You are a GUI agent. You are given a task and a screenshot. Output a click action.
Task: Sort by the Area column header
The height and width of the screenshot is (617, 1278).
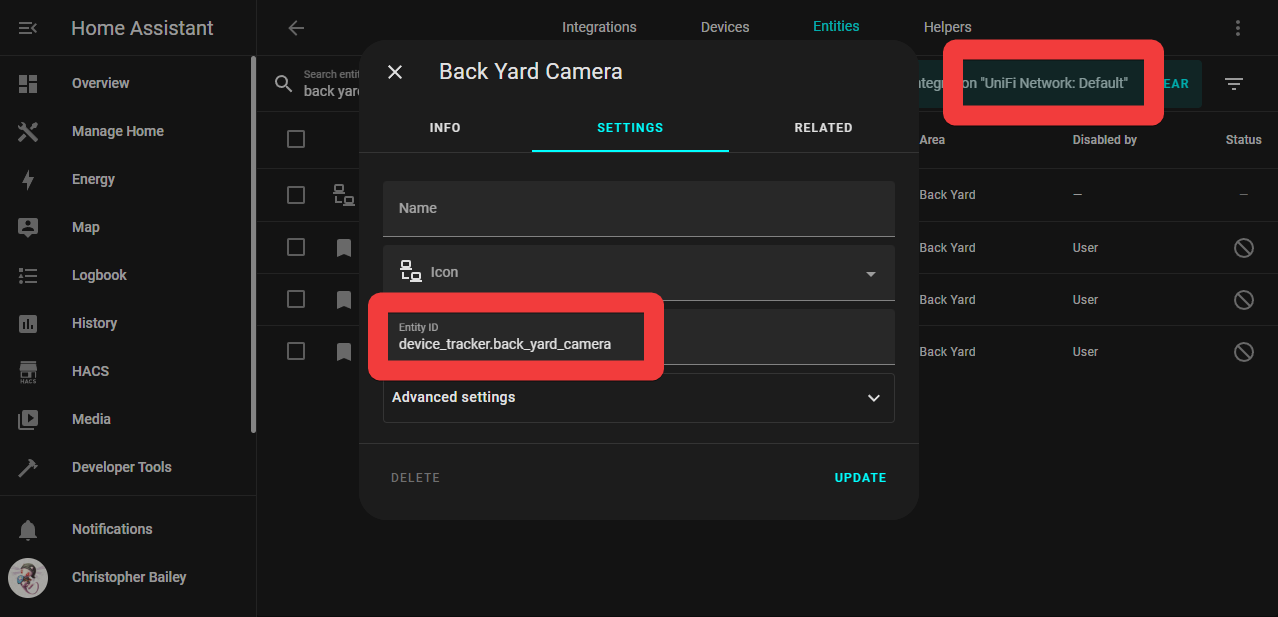932,140
